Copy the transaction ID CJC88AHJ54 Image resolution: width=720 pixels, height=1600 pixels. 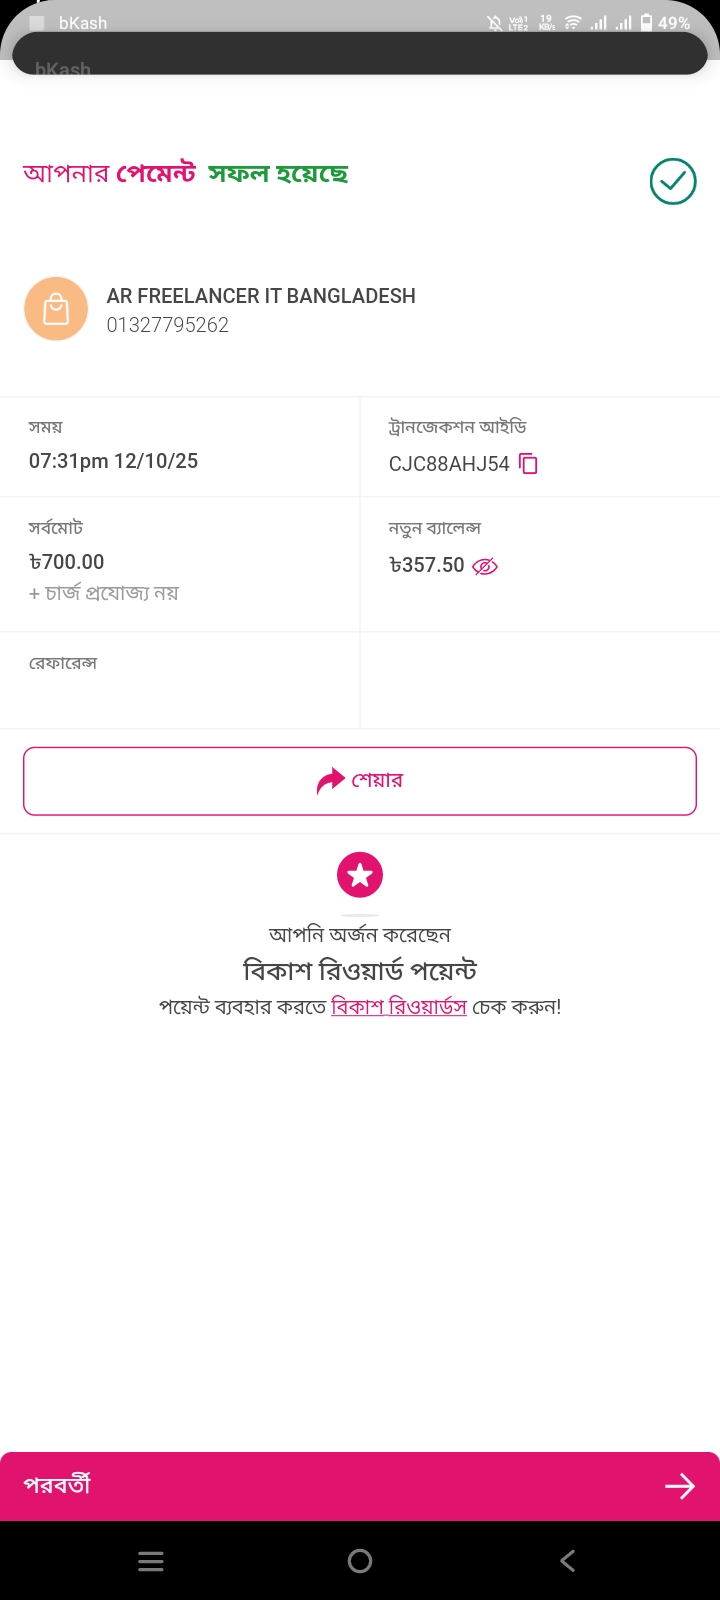click(x=529, y=464)
